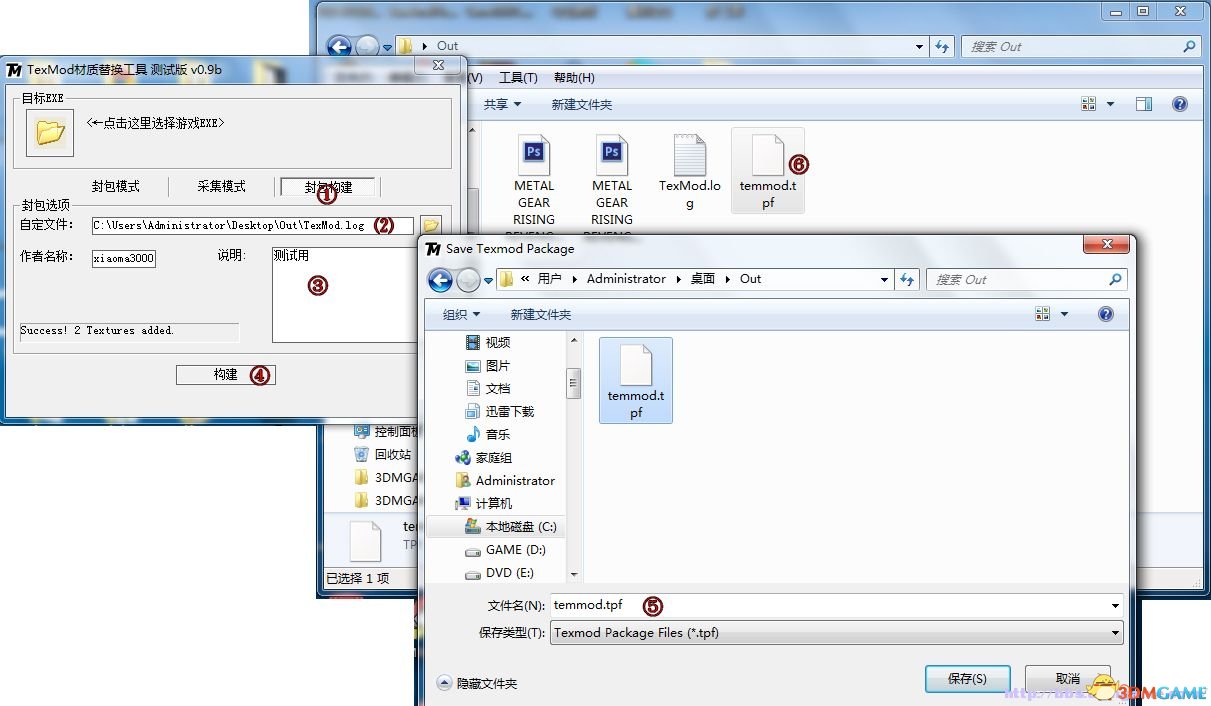This screenshot has height=706, width=1211.
Task: Click Administrator in the Save dialog address path
Action: tap(626, 279)
